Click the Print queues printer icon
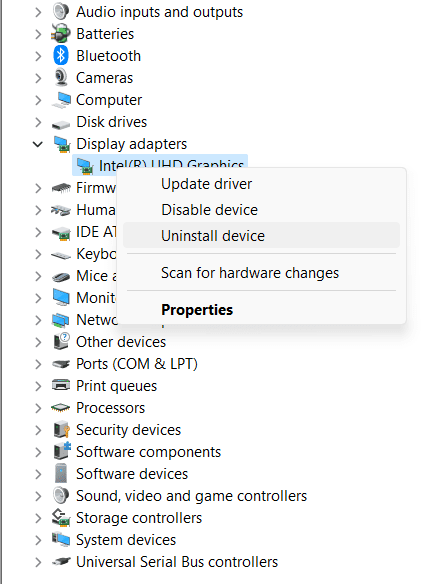This screenshot has width=438, height=584. pyautogui.click(x=61, y=385)
